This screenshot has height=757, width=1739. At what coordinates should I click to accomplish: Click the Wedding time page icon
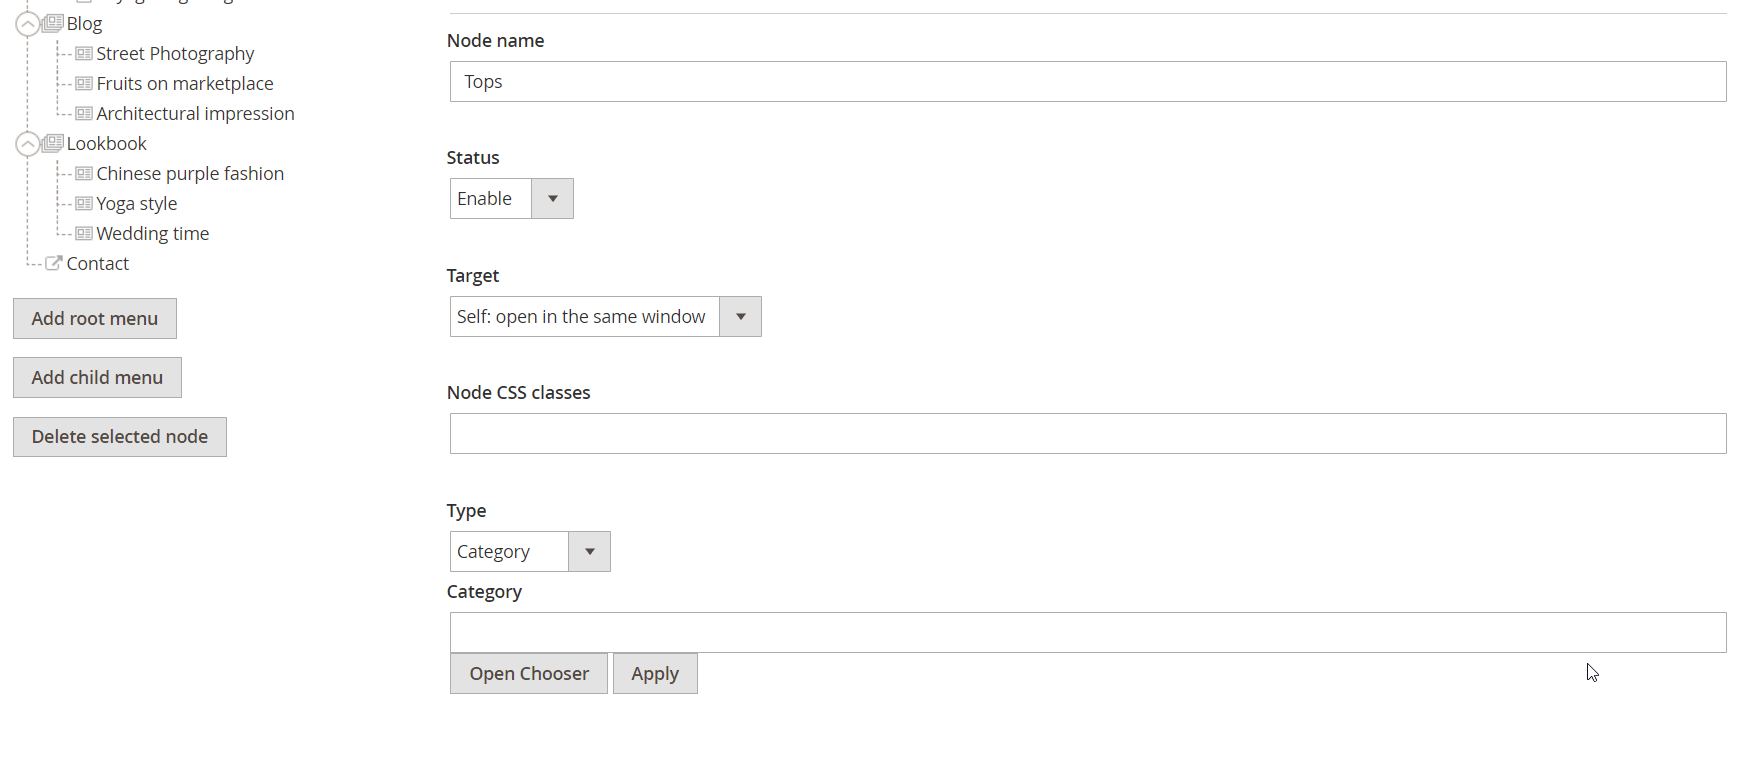click(84, 233)
